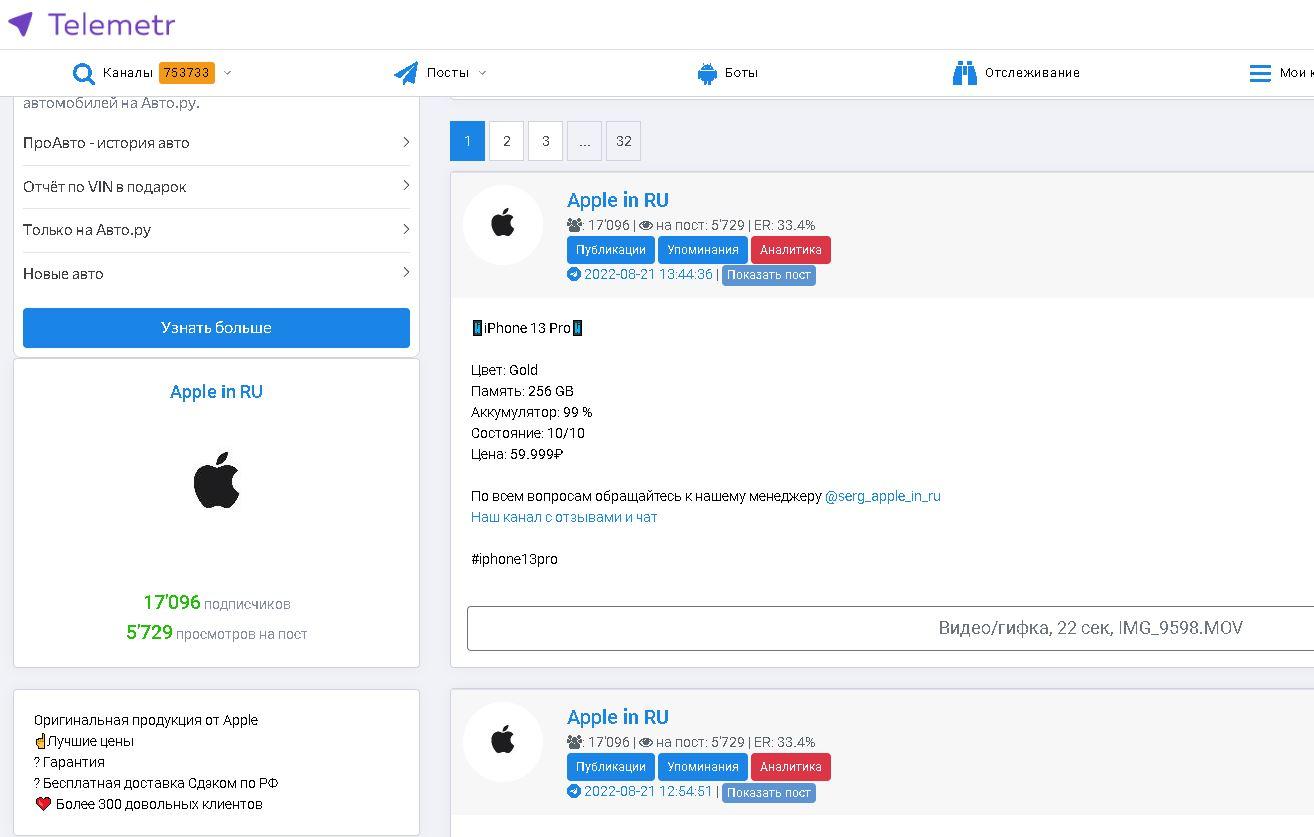Expand Отчёт по VIN в подарок chevron
This screenshot has height=837, width=1314.
point(405,185)
